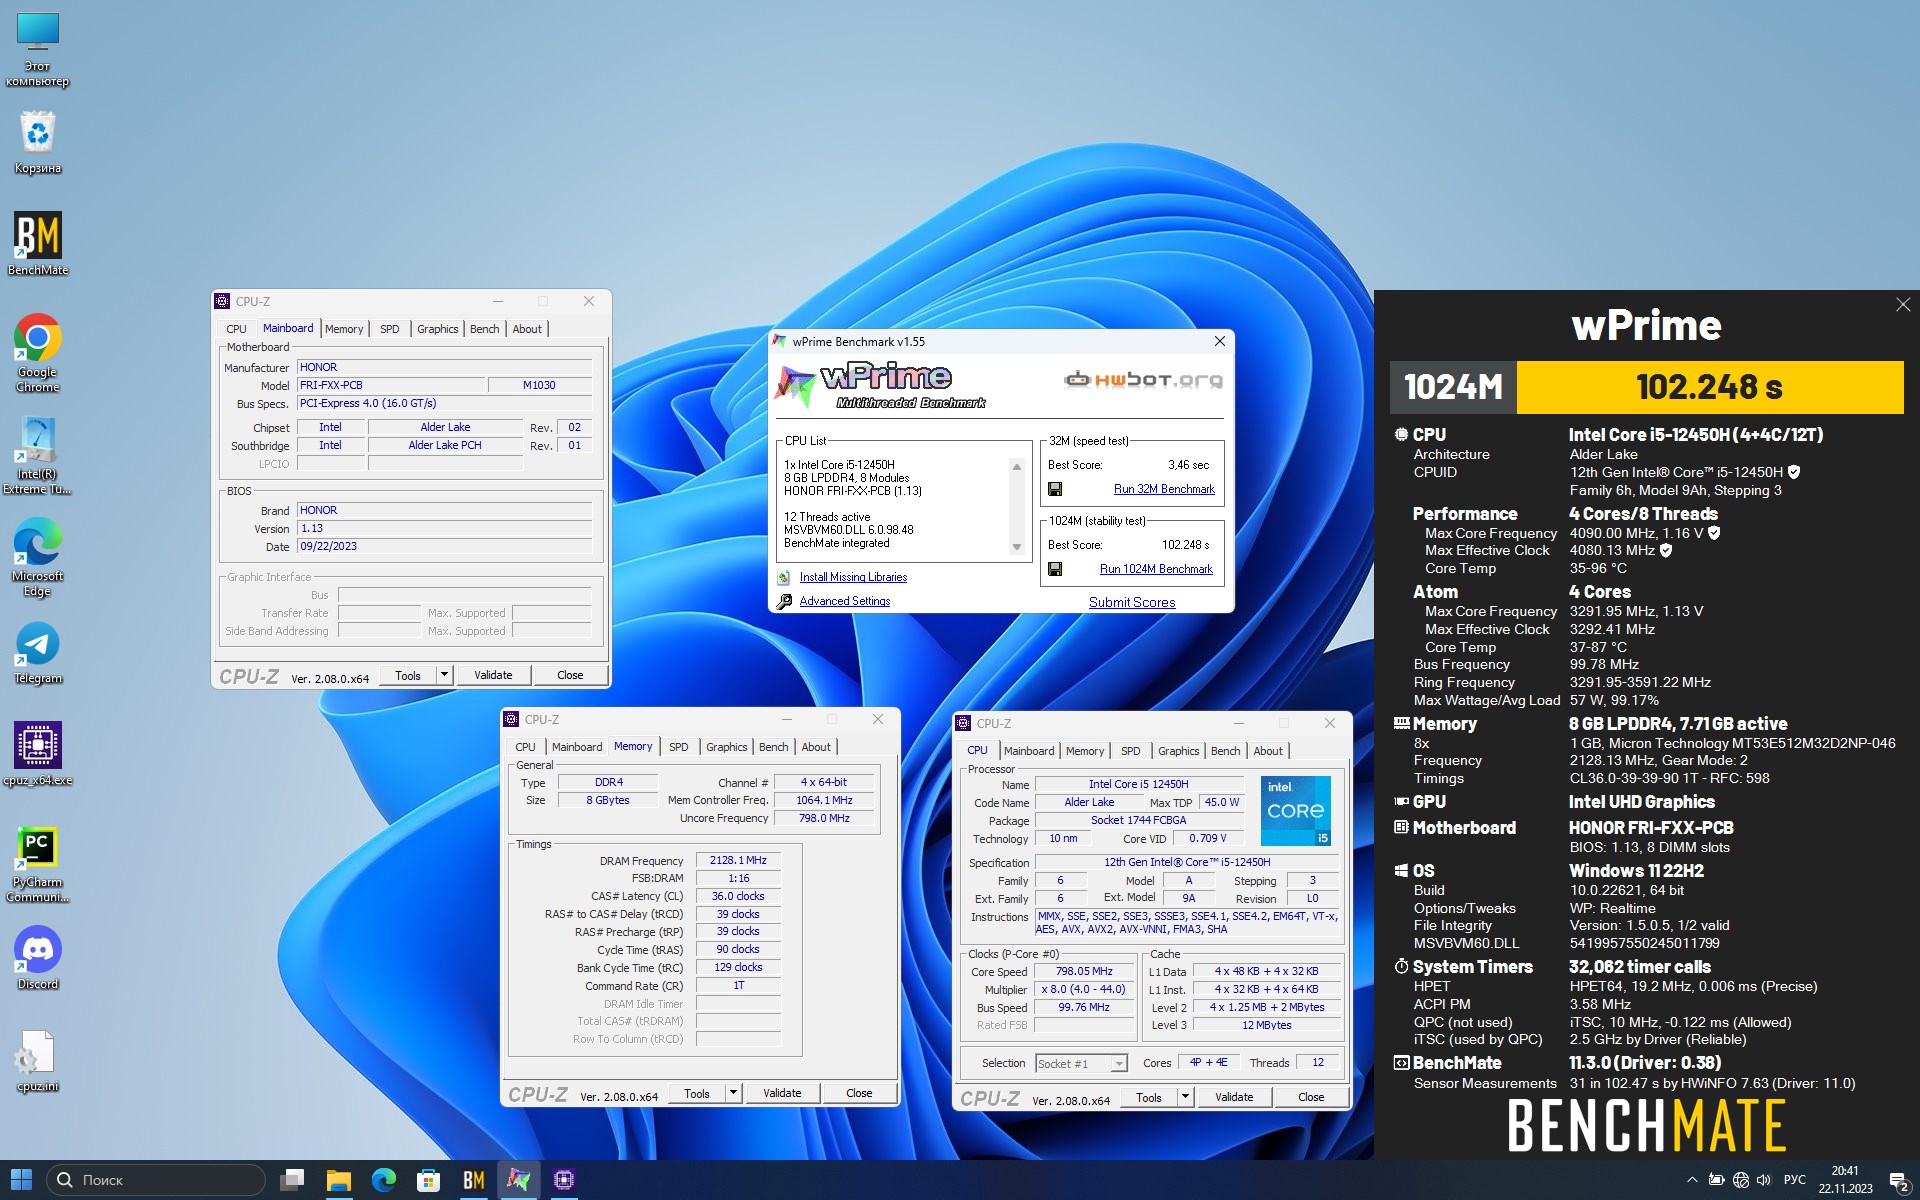Switch to BenchMate taskbar icon
Viewport: 1920px width, 1200px height.
pyautogui.click(x=474, y=1180)
